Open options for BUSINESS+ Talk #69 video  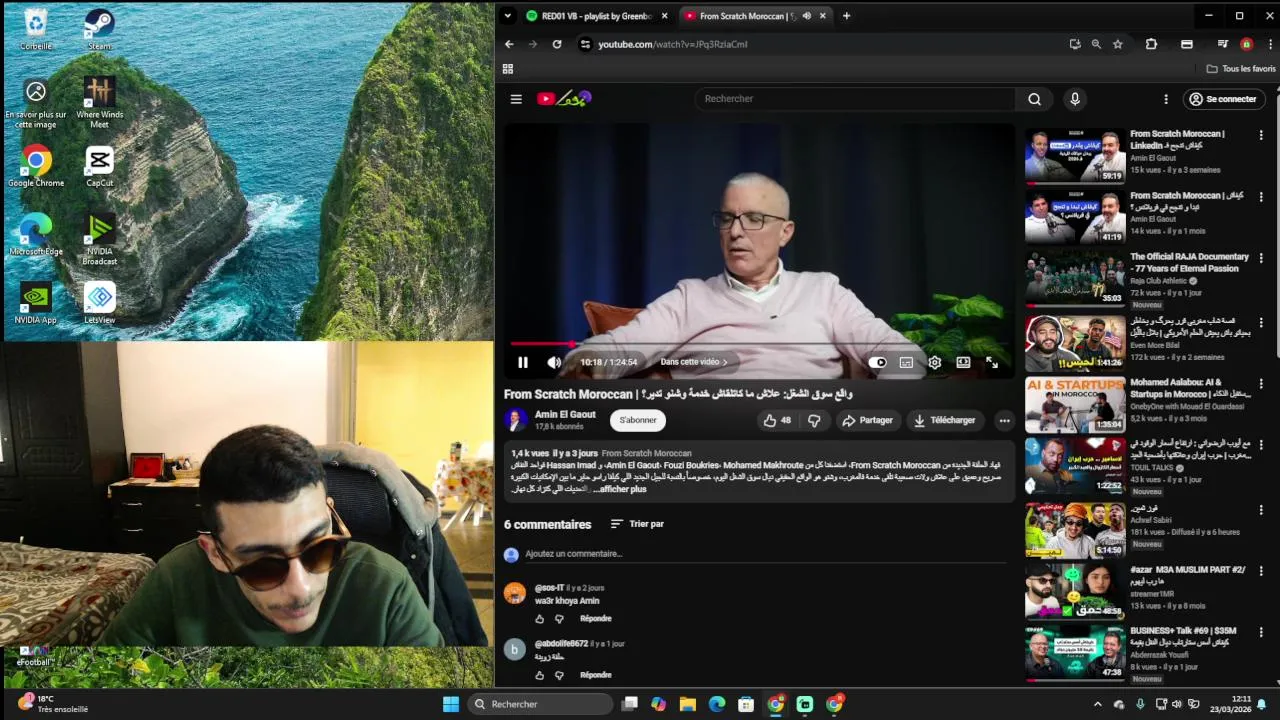[x=1262, y=634]
